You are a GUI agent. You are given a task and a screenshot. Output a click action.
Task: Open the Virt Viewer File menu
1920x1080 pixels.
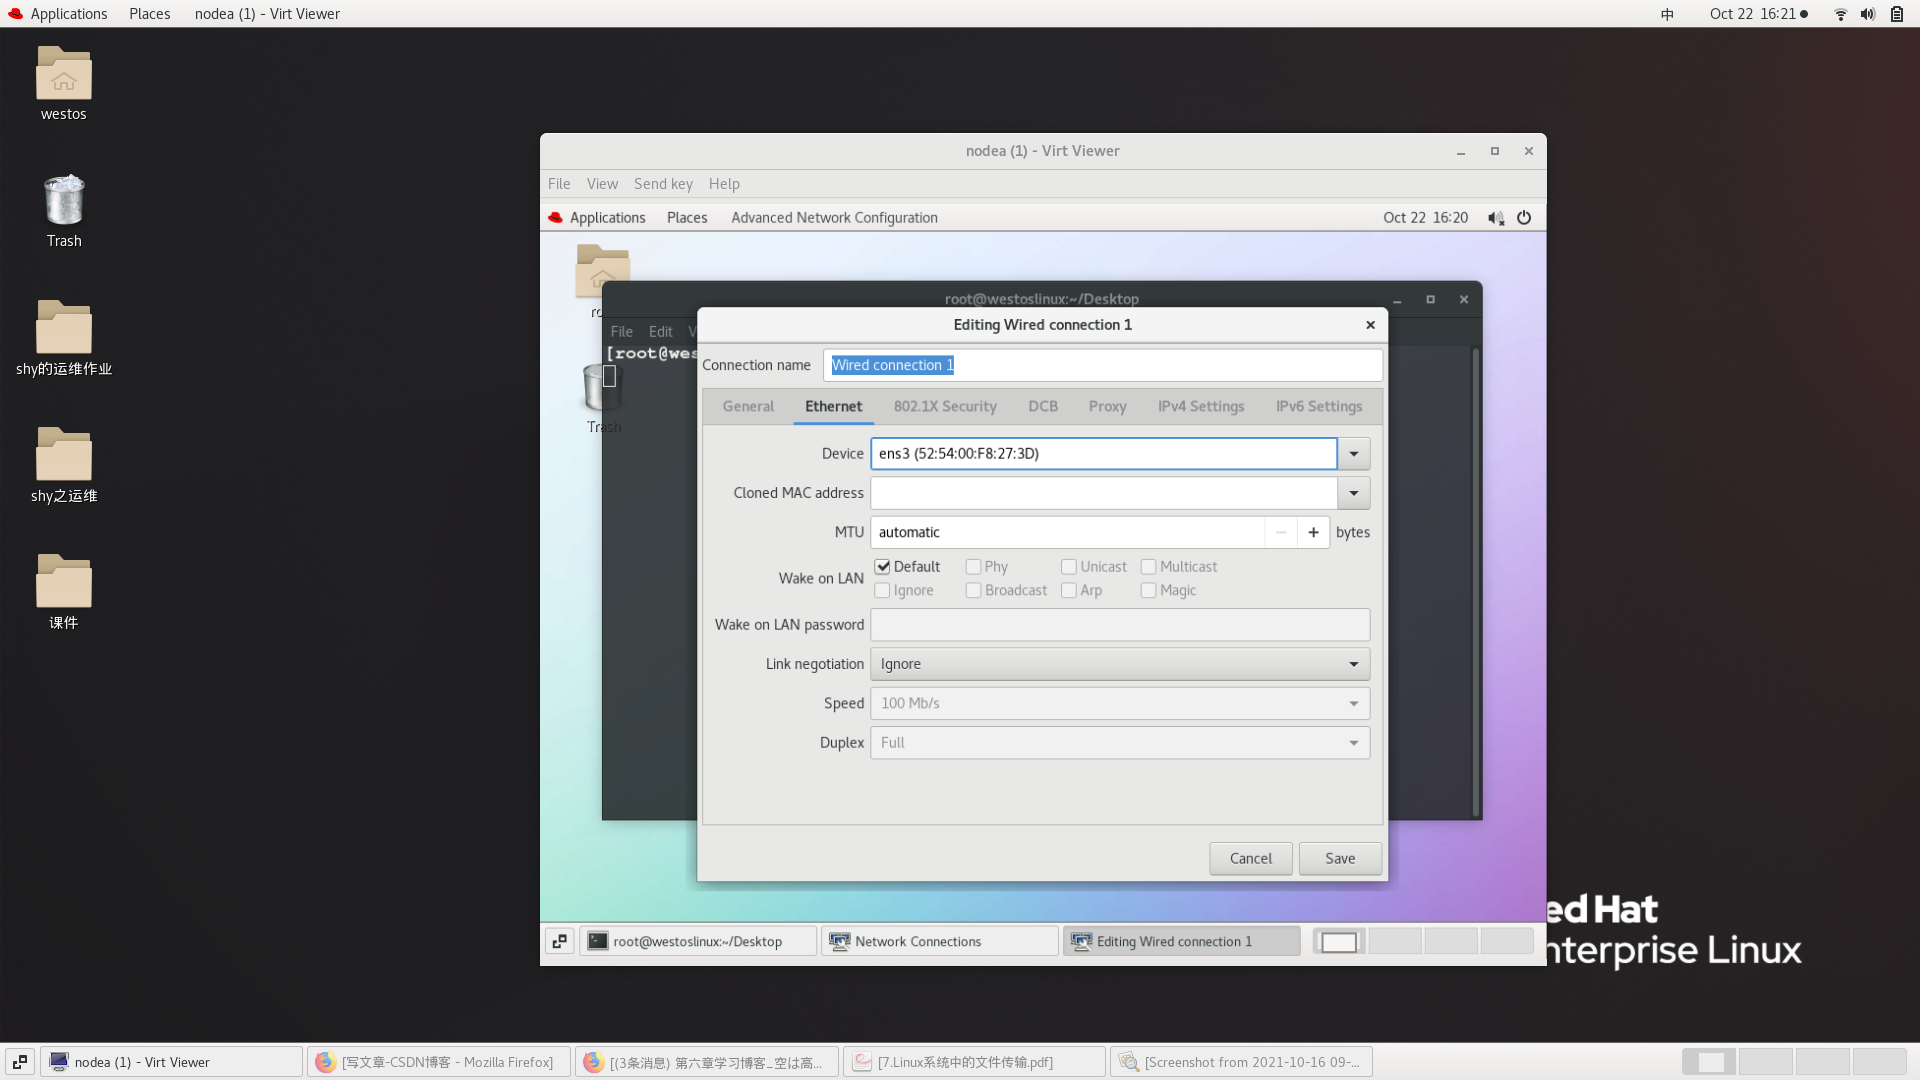[x=559, y=184]
